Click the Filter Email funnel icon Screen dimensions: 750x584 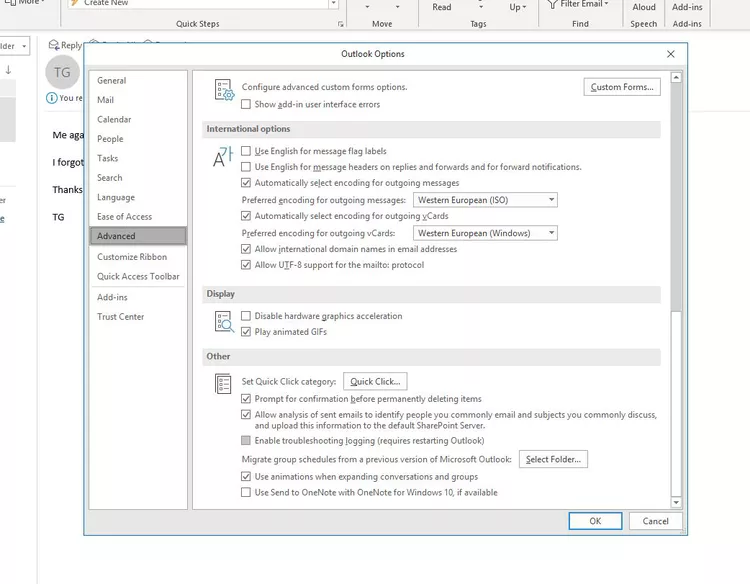(552, 4)
